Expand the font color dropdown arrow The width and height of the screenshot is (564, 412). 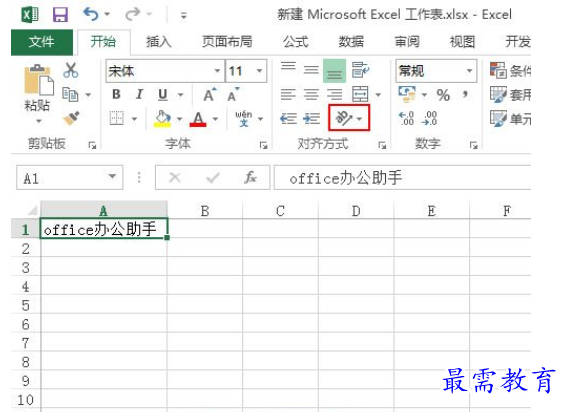[215, 119]
